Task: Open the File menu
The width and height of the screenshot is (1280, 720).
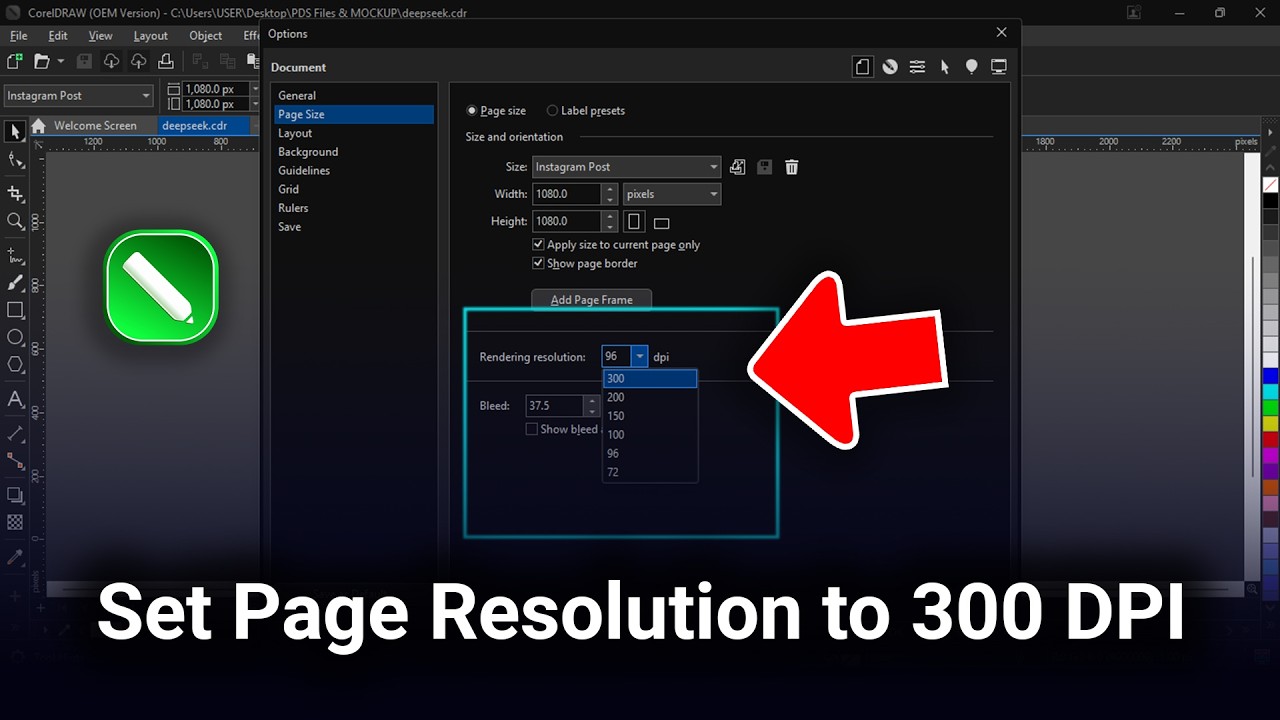Action: pos(18,36)
